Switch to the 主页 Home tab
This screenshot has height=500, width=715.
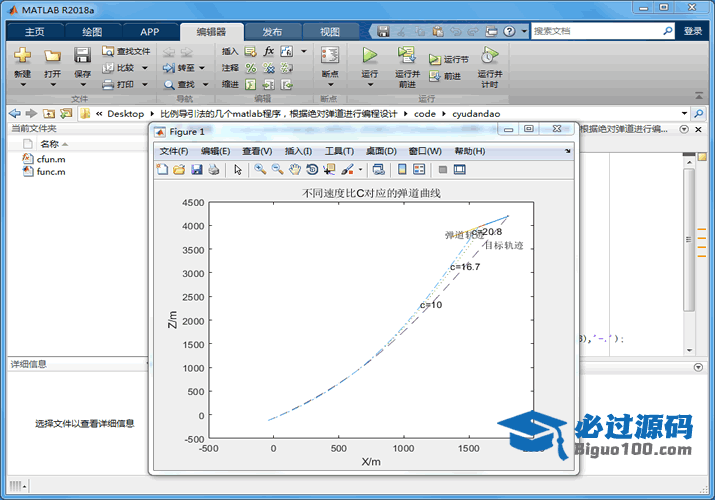click(35, 32)
